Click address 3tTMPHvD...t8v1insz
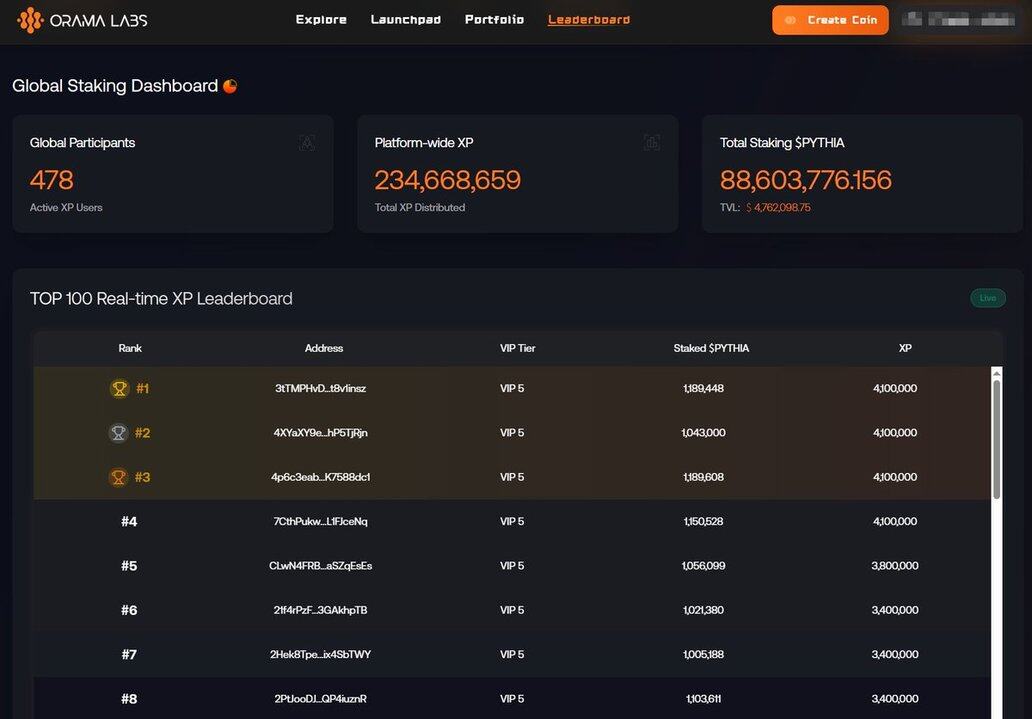Screen dimensions: 1032x719 click(320, 389)
